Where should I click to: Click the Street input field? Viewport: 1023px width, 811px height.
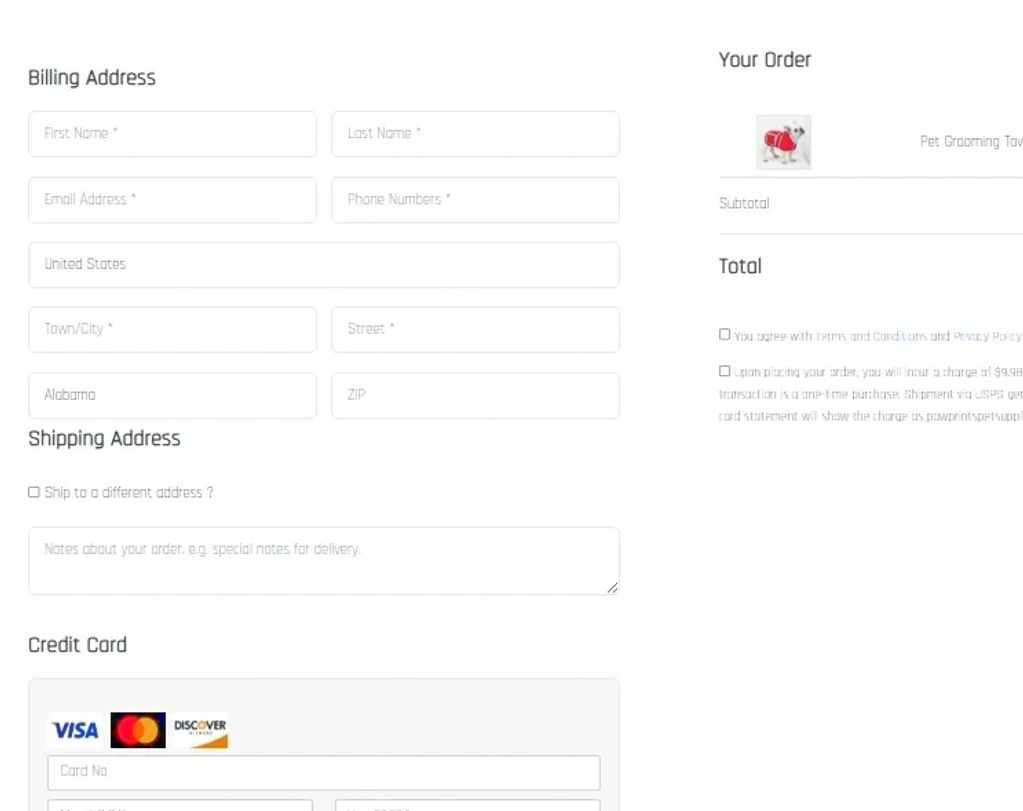pos(475,329)
